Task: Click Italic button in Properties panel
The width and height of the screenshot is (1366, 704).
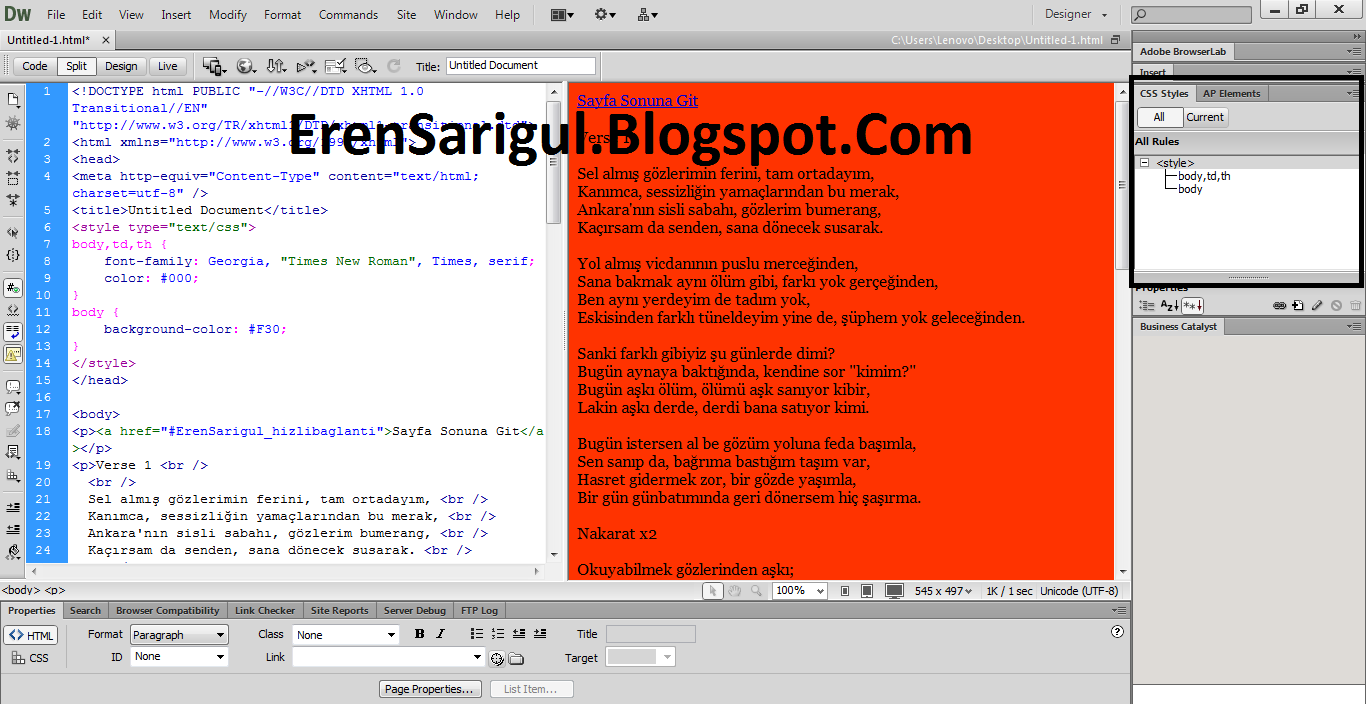Action: click(x=440, y=633)
